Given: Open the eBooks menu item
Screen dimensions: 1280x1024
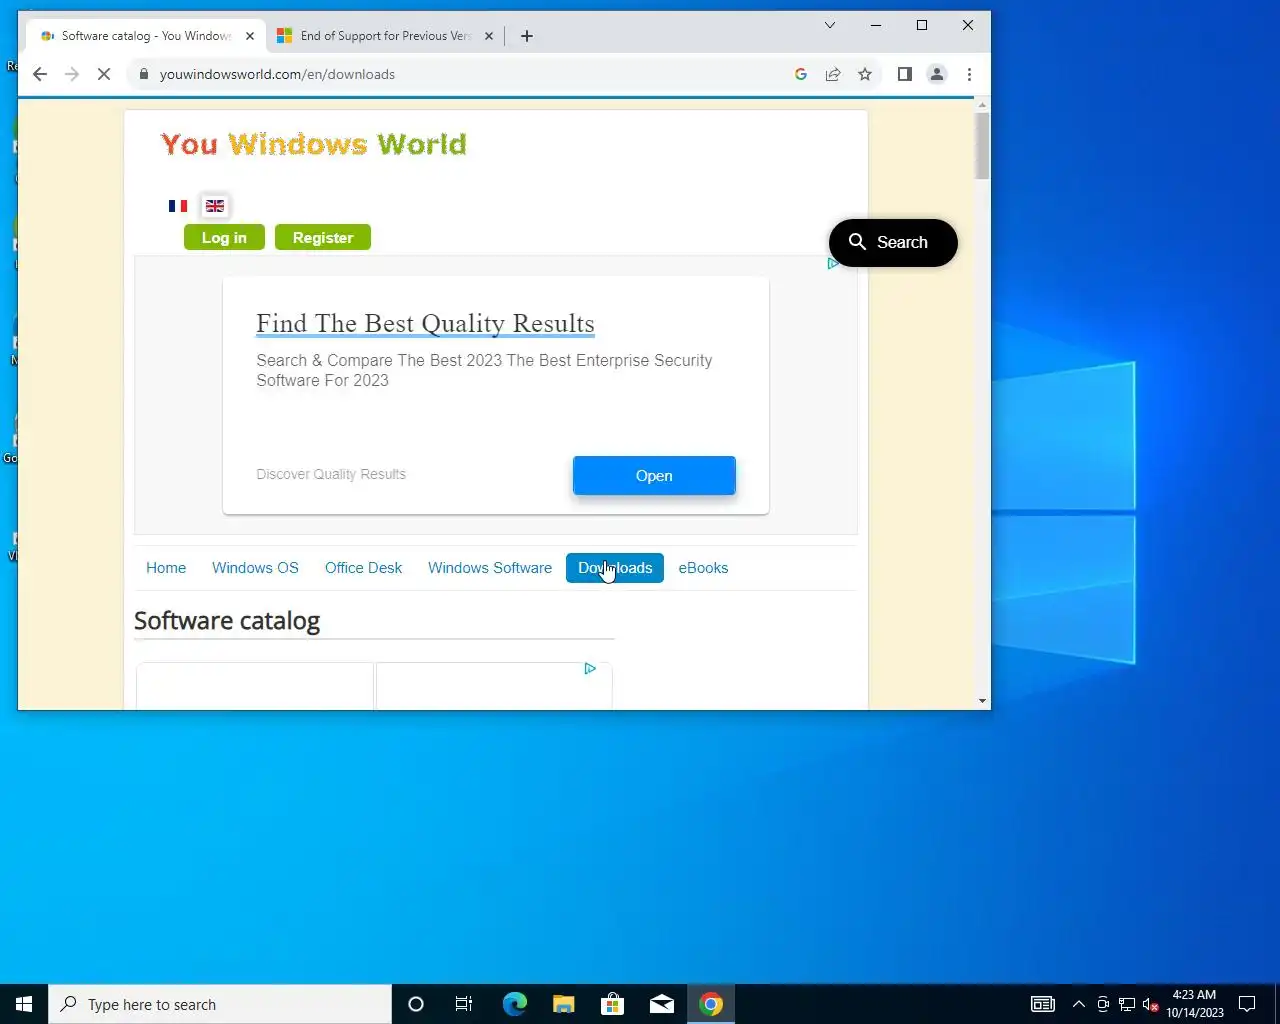Looking at the screenshot, I should [703, 568].
